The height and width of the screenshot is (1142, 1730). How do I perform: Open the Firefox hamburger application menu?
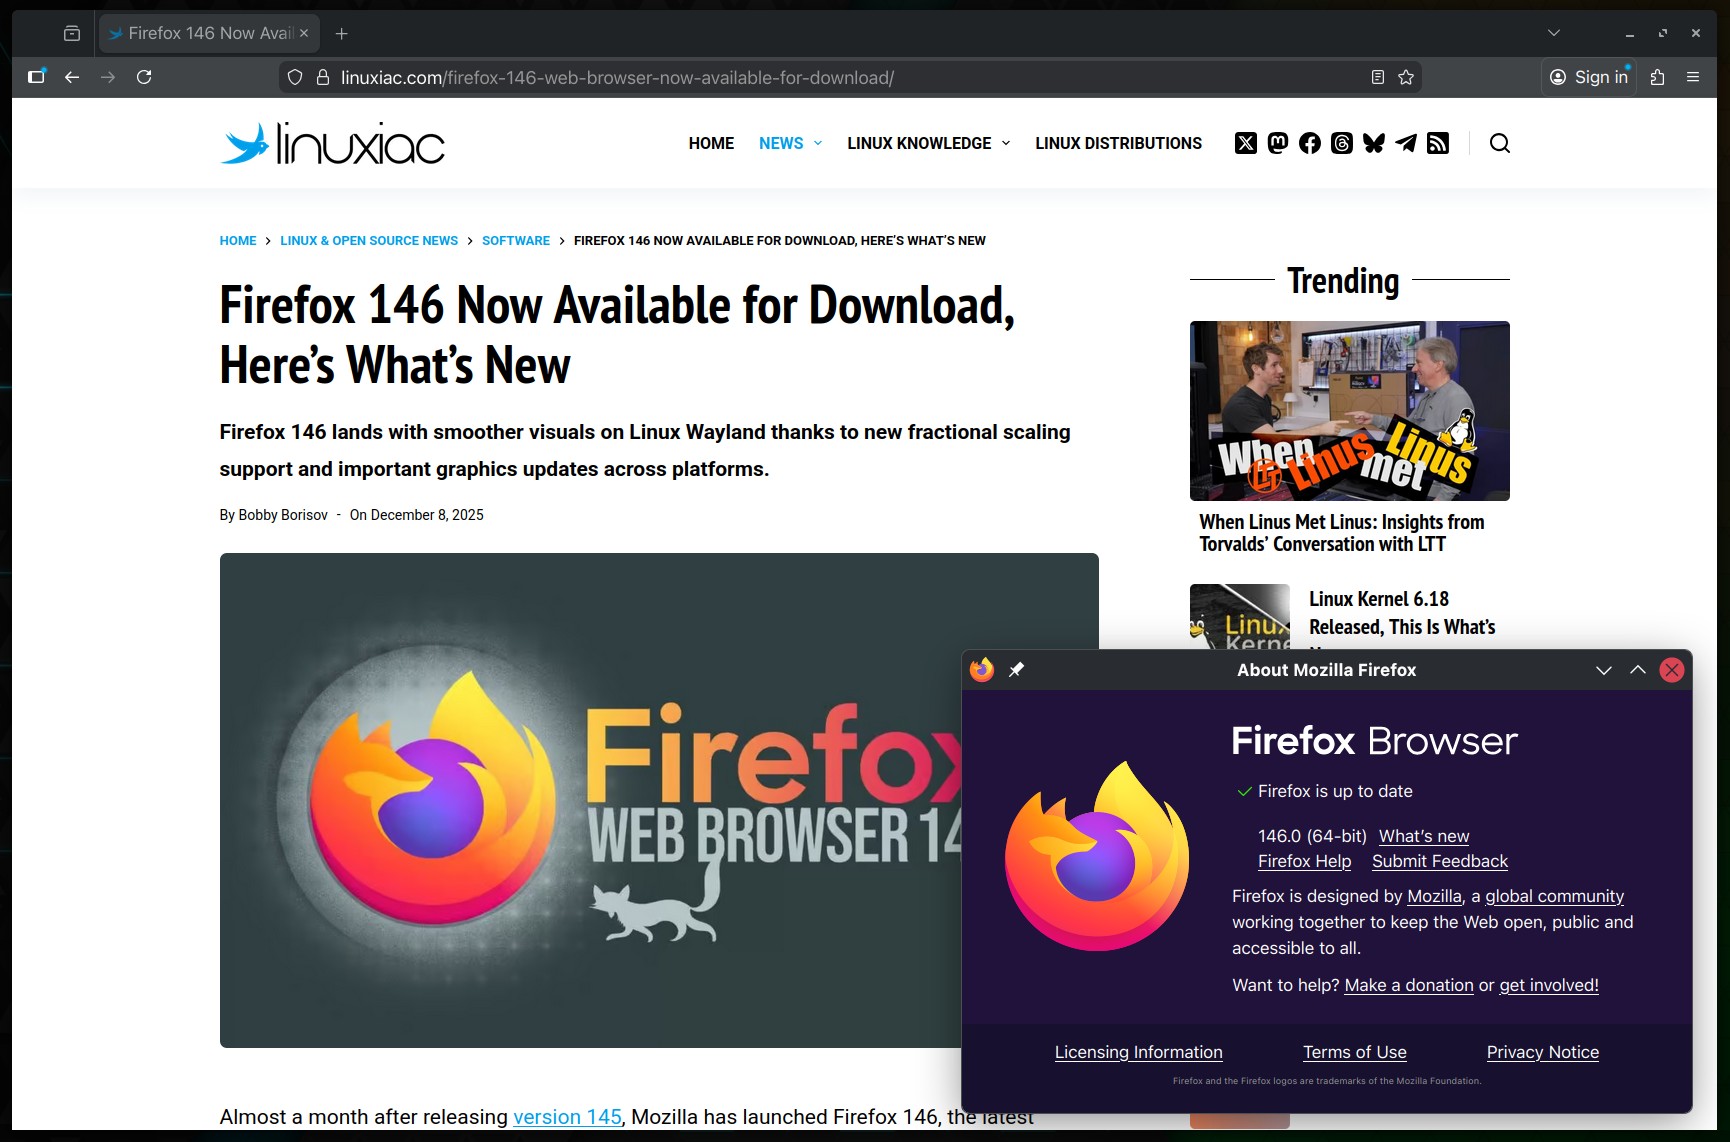tap(1693, 77)
